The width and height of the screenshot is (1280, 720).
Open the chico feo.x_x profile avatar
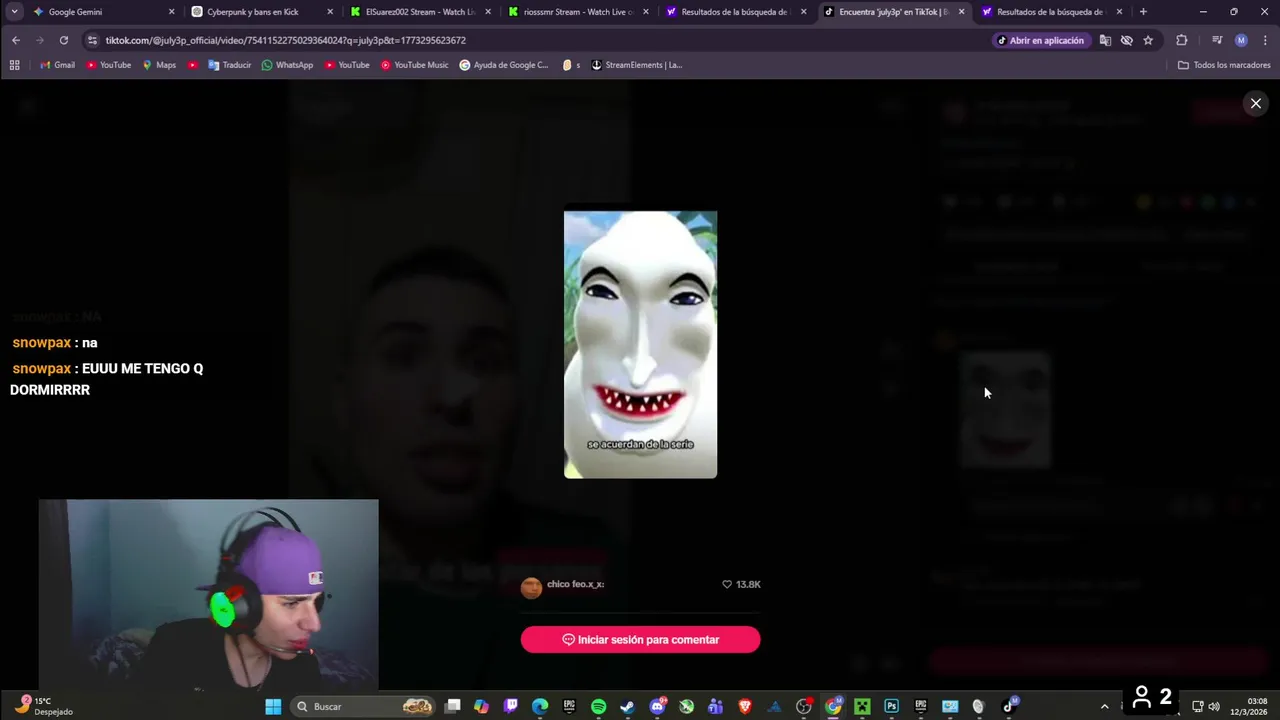[531, 588]
